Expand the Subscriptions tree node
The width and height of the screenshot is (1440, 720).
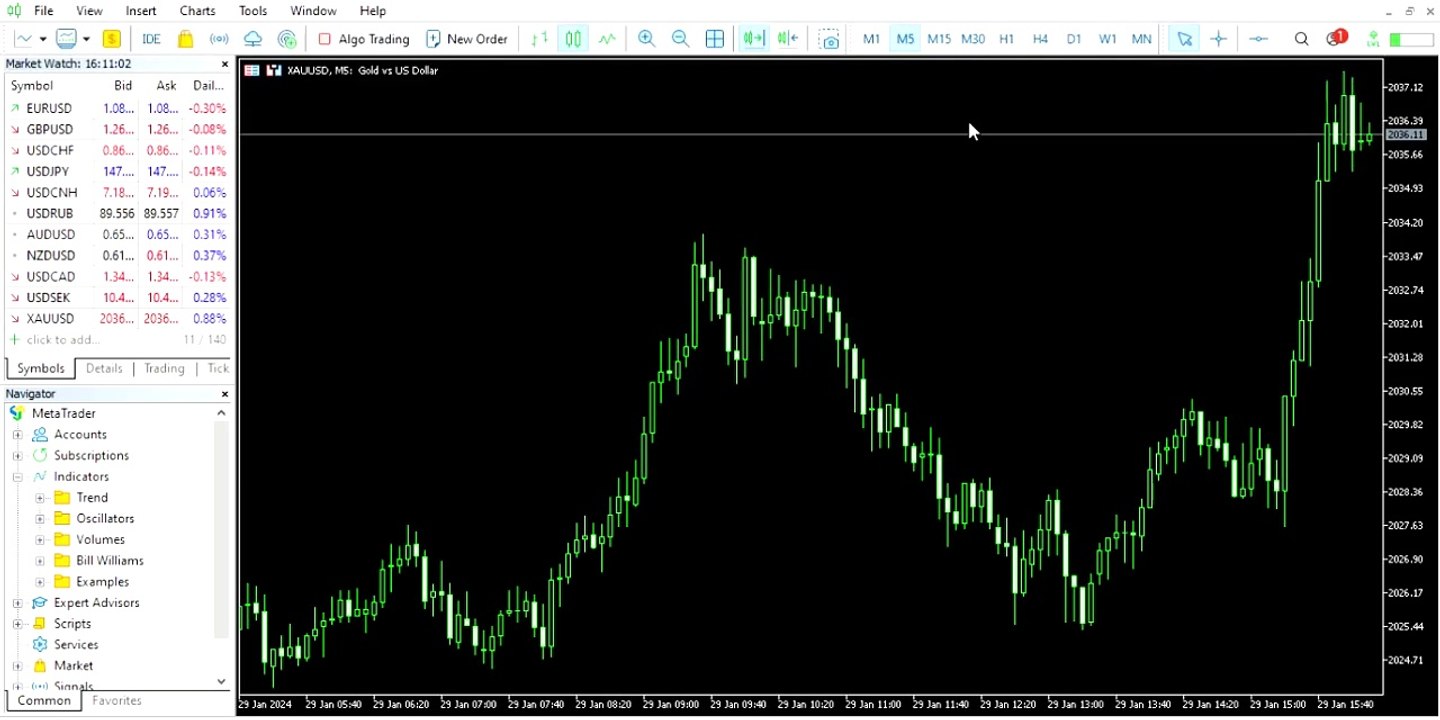click(x=17, y=456)
